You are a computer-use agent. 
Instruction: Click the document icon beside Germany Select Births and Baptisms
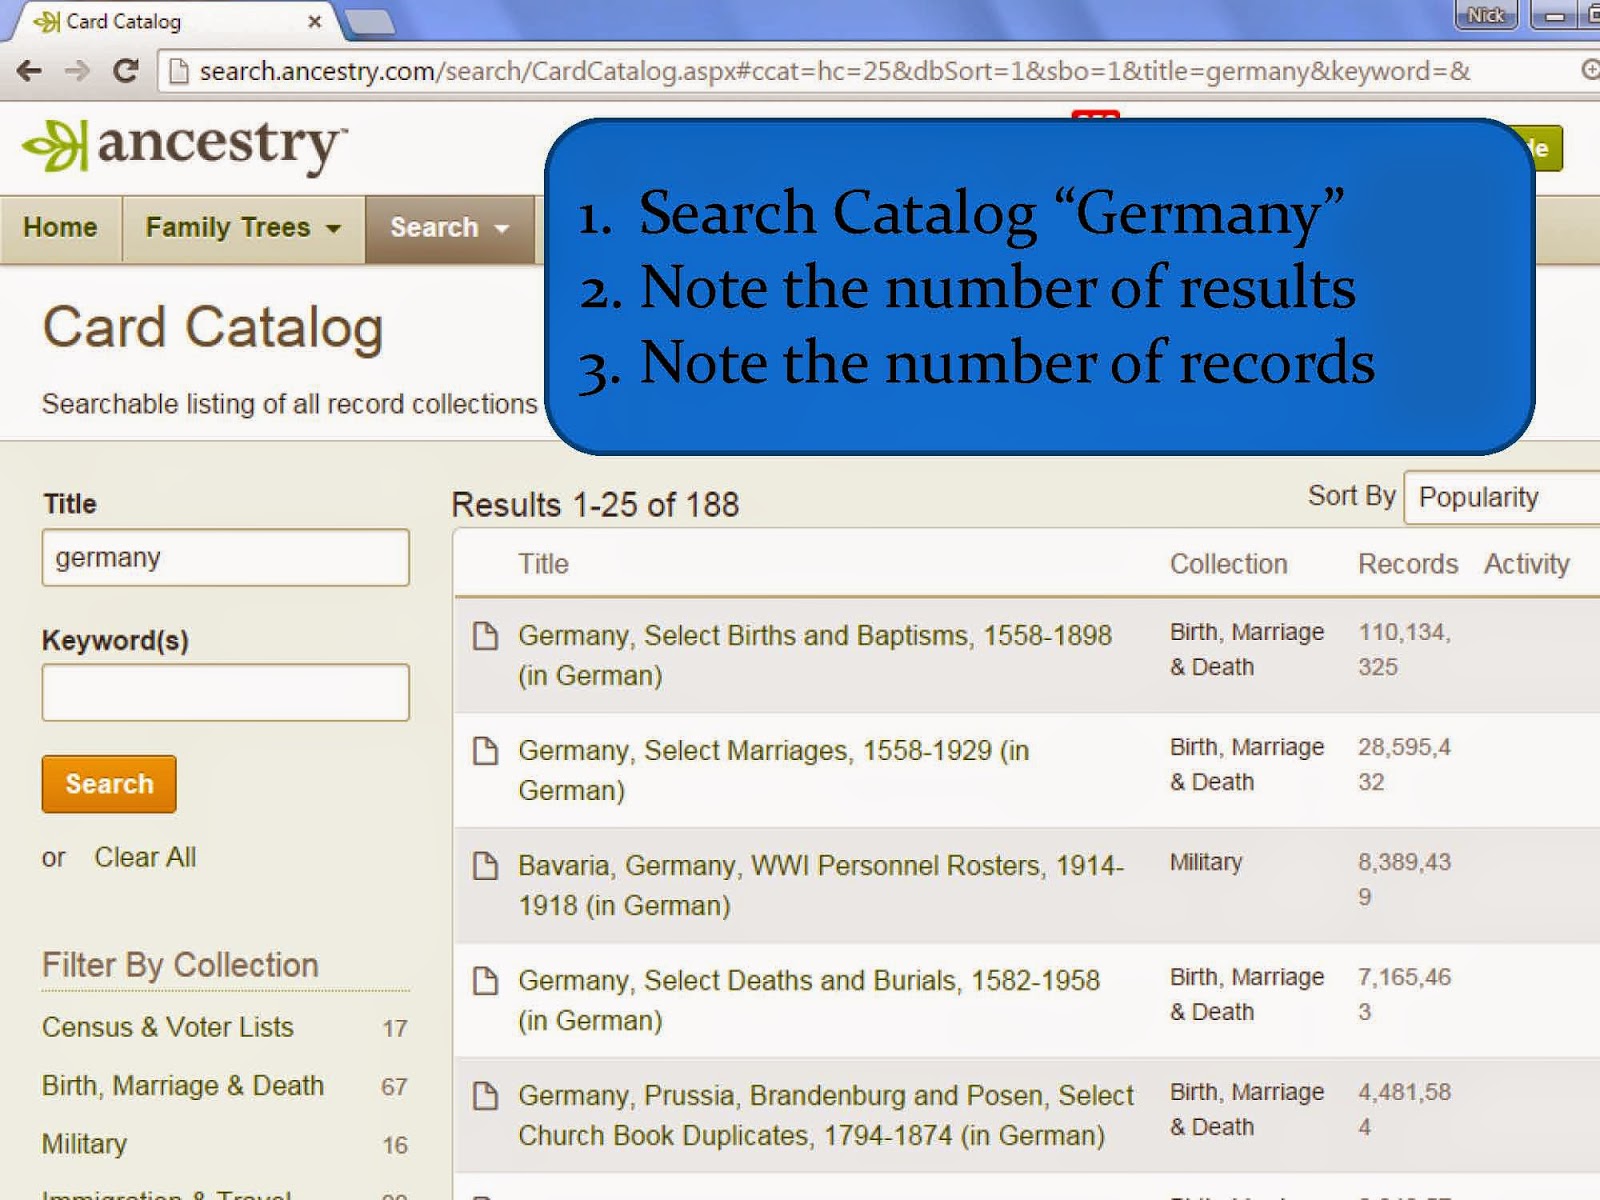point(485,636)
